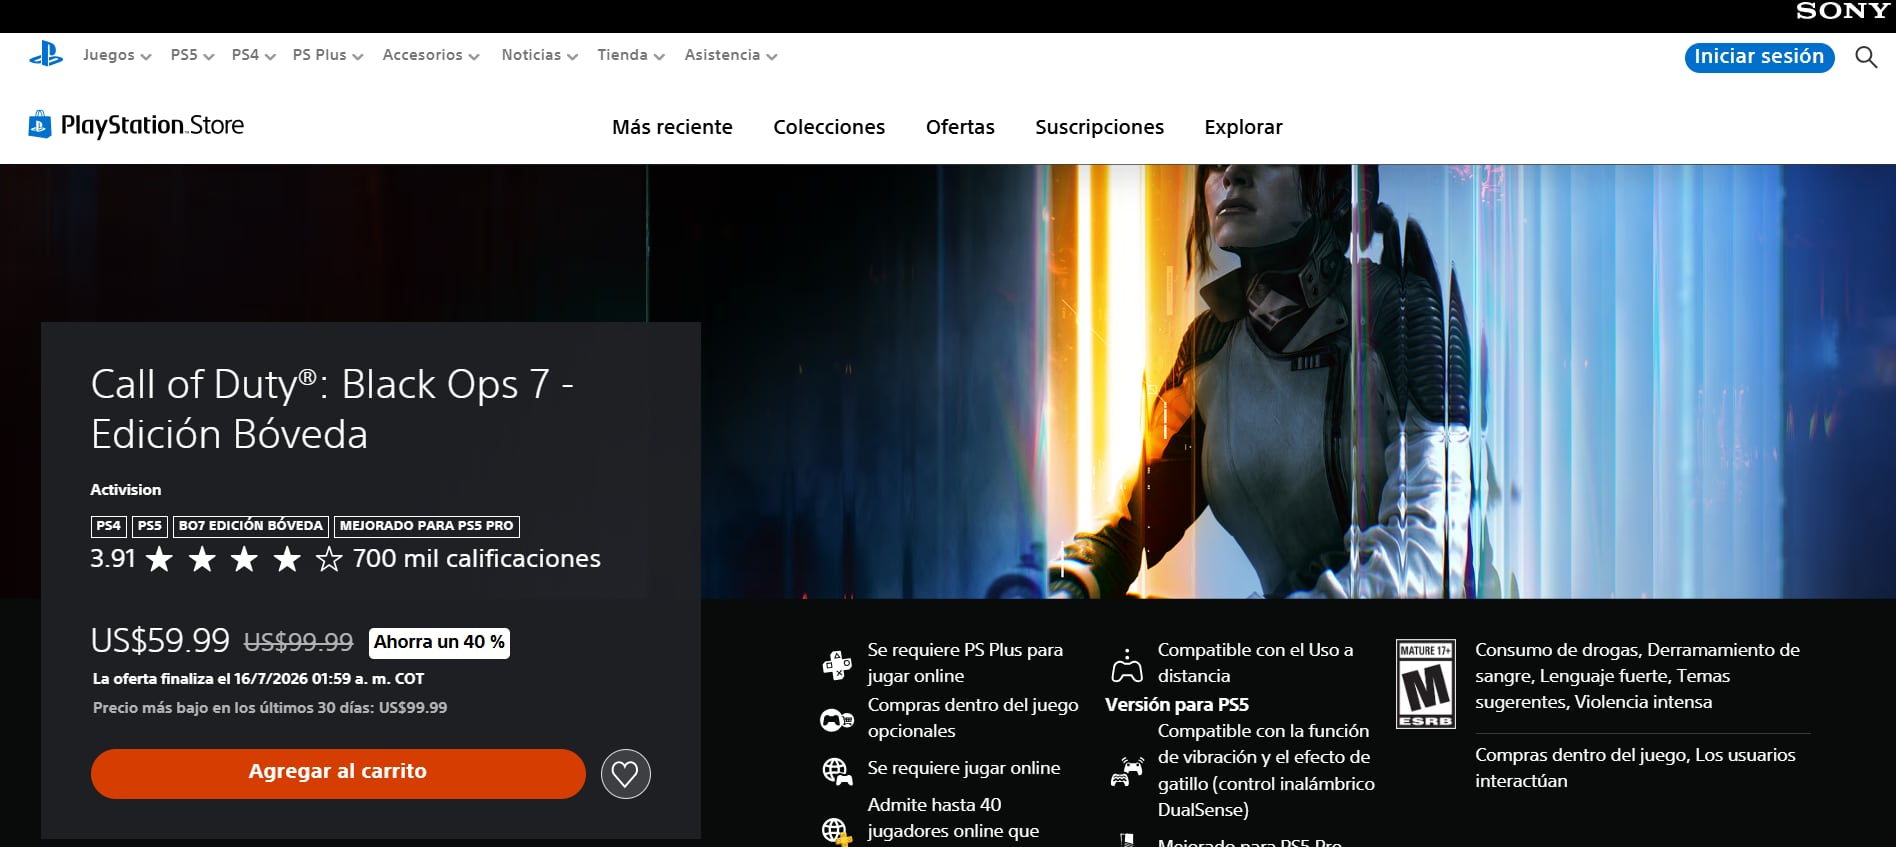The height and width of the screenshot is (847, 1896).
Task: Open the Colecciones tab
Action: click(x=829, y=127)
